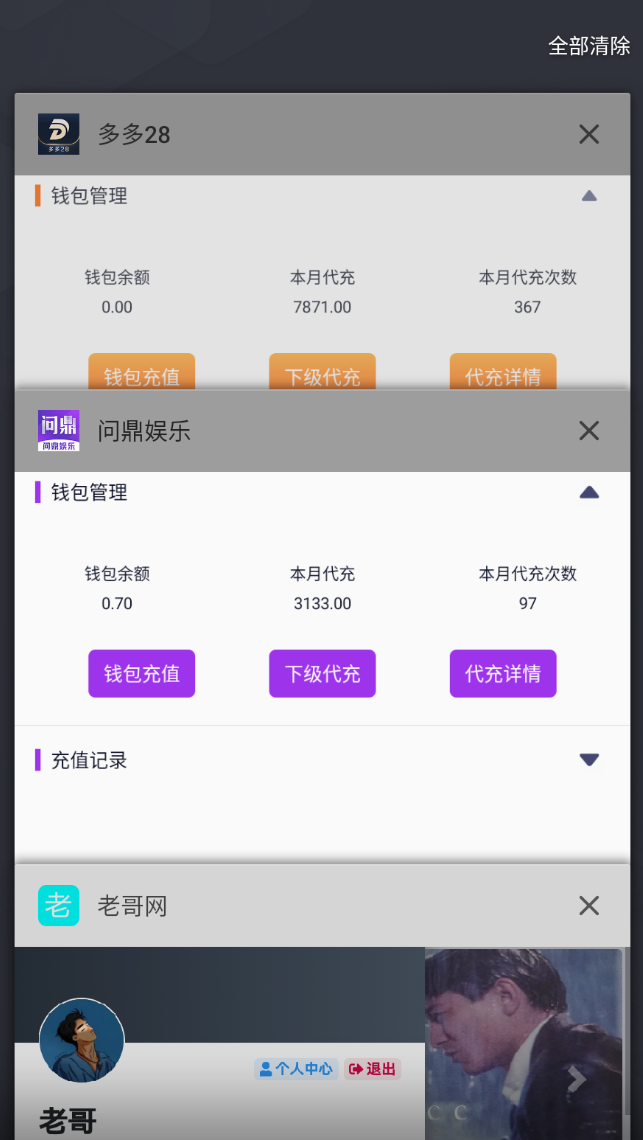This screenshot has width=643, height=1140.
Task: Tap the 问鼎娱乐 app icon
Action: [x=58, y=431]
